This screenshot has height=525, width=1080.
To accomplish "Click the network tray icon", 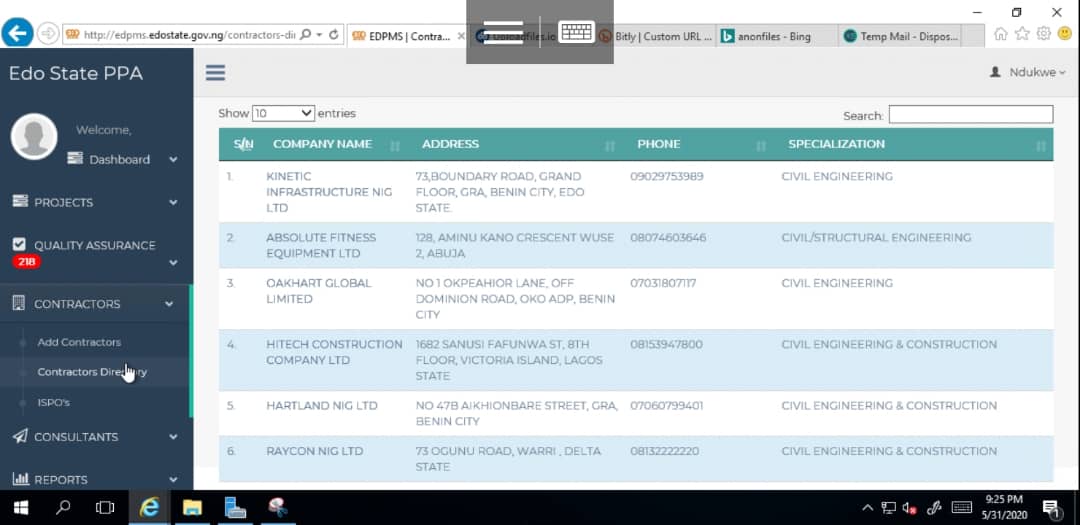I will tap(889, 508).
